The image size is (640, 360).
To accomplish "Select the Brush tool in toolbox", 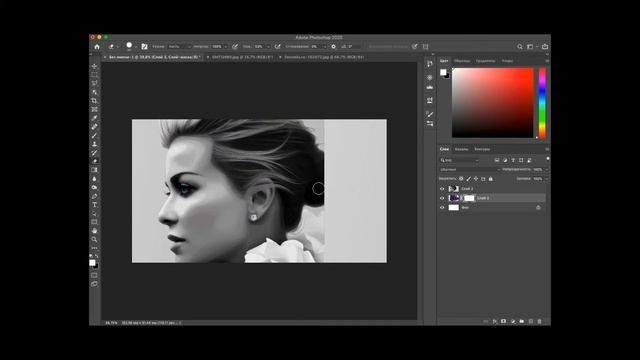I will 94,136.
